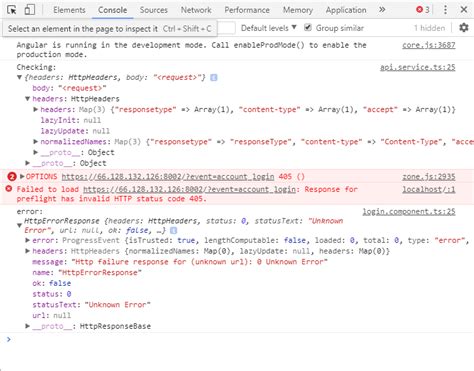Open the more tabs chevron menu
Image resolution: width=474 pixels, height=371 pixels.
click(x=382, y=10)
